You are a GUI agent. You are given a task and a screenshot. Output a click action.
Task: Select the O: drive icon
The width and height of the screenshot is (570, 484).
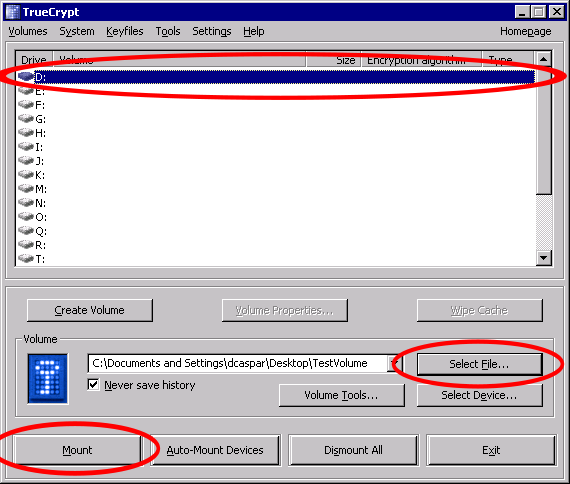click(25, 216)
